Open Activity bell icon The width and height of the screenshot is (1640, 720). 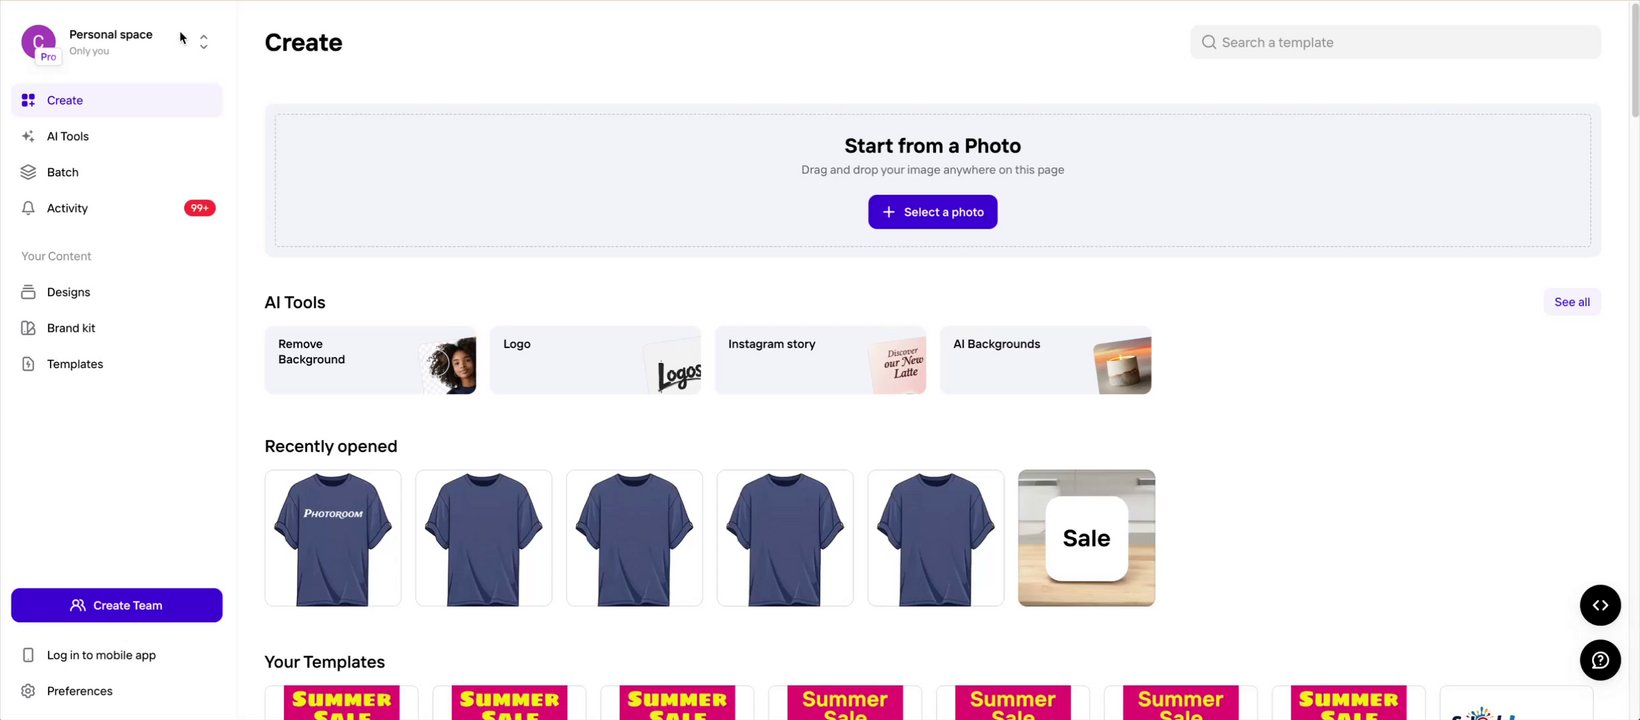click(28, 208)
